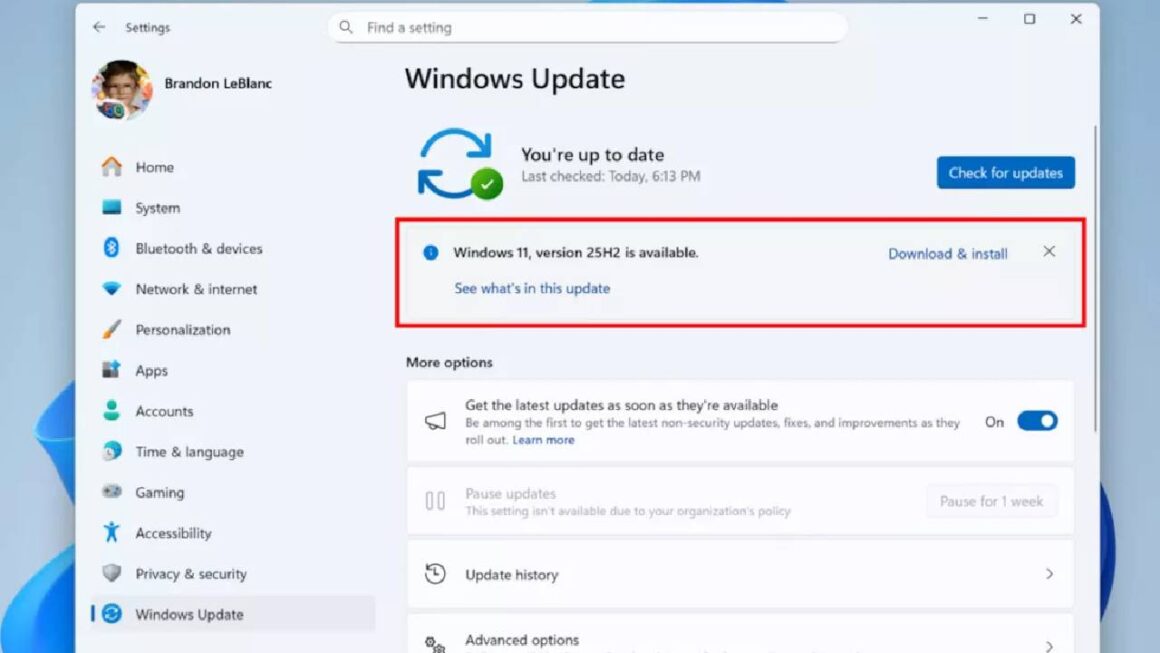1160x653 pixels.
Task: Click the System monitor icon
Action: [x=112, y=207]
